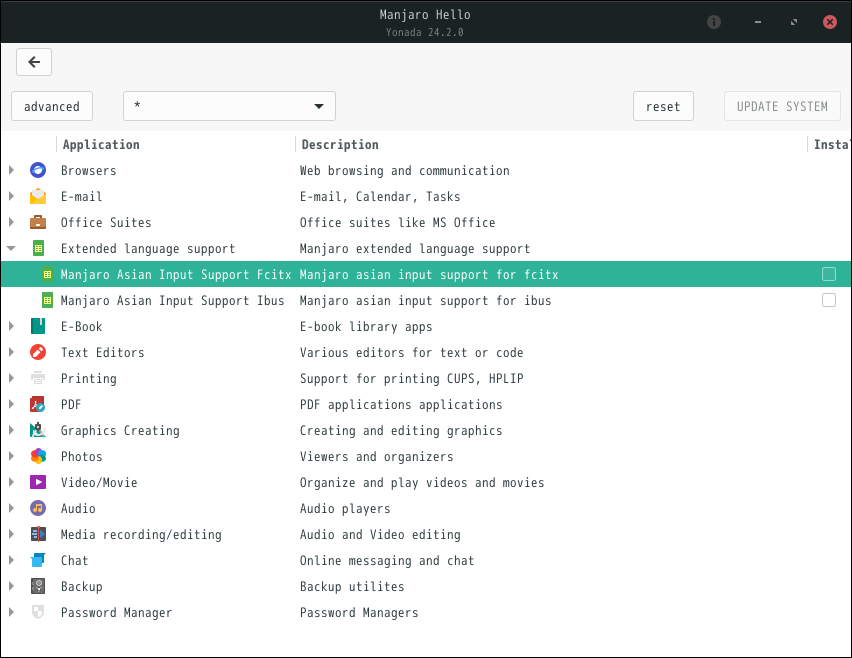The height and width of the screenshot is (658, 852).
Task: Expand the Video/Movie category
Action: coord(11,482)
